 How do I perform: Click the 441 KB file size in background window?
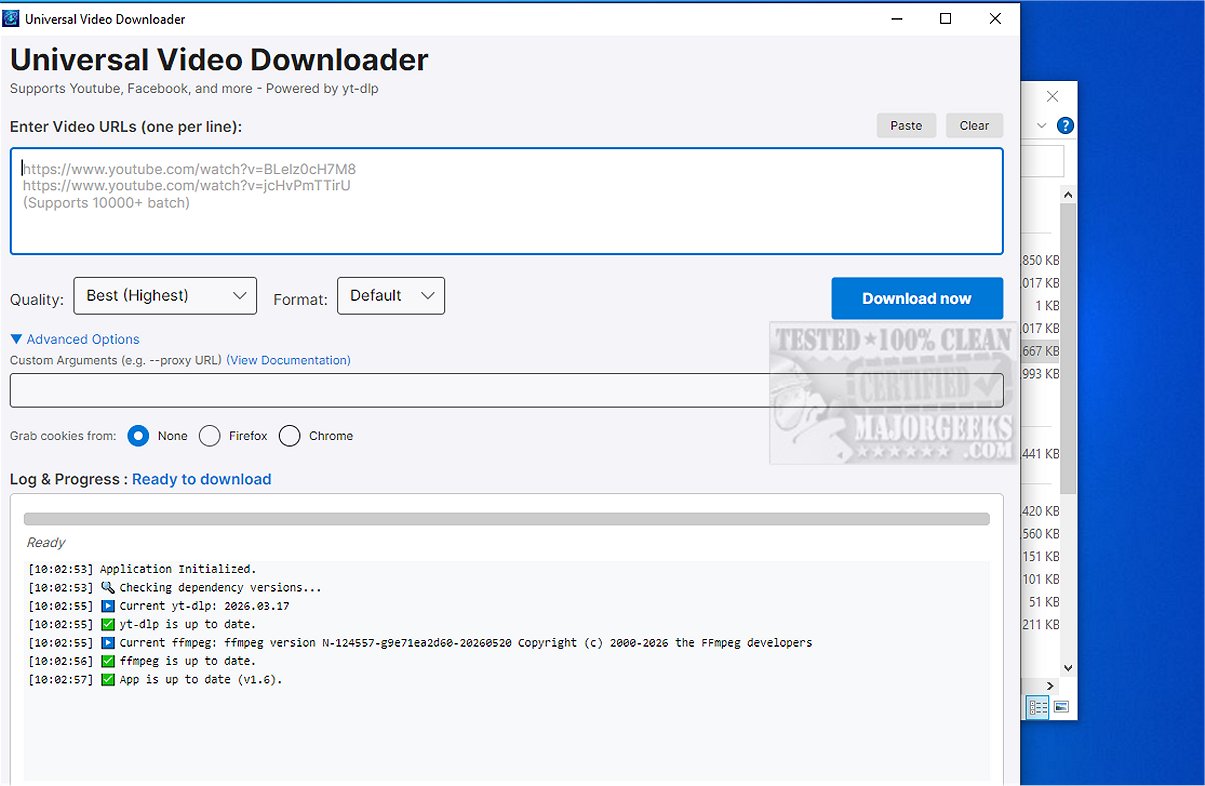[1040, 454]
